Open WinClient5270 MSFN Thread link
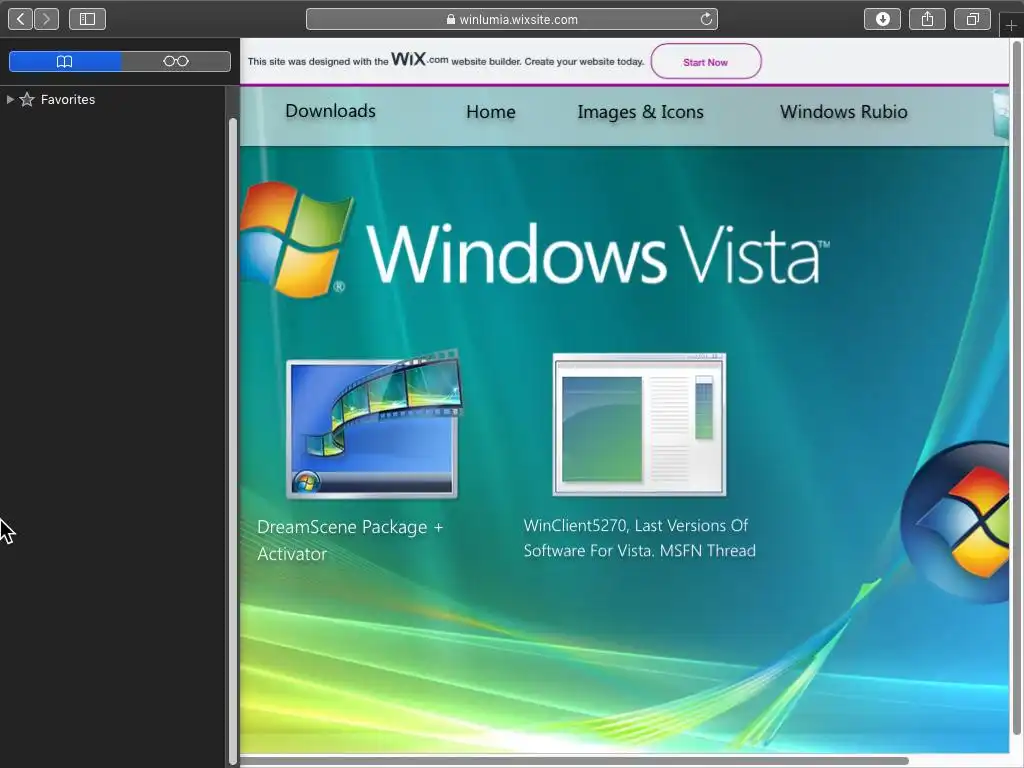 tap(639, 538)
